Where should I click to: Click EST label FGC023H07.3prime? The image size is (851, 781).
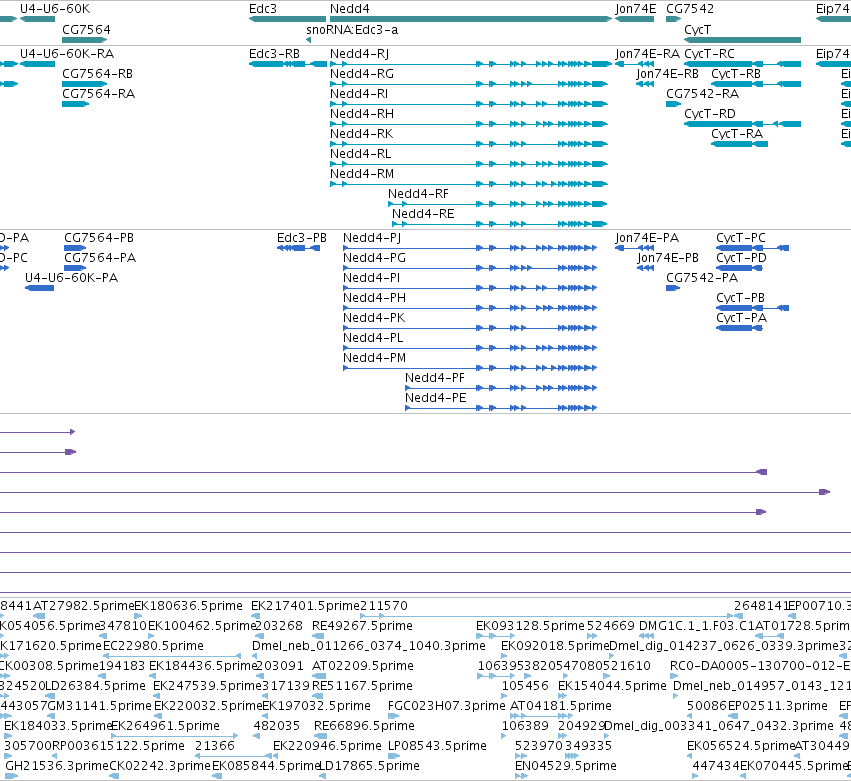tap(447, 706)
